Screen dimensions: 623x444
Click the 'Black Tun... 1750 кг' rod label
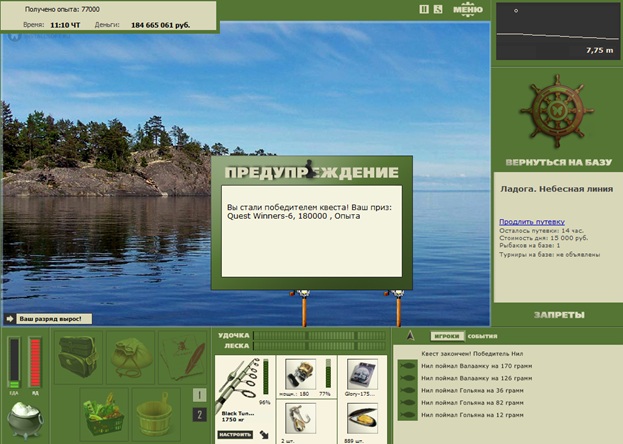click(x=238, y=416)
